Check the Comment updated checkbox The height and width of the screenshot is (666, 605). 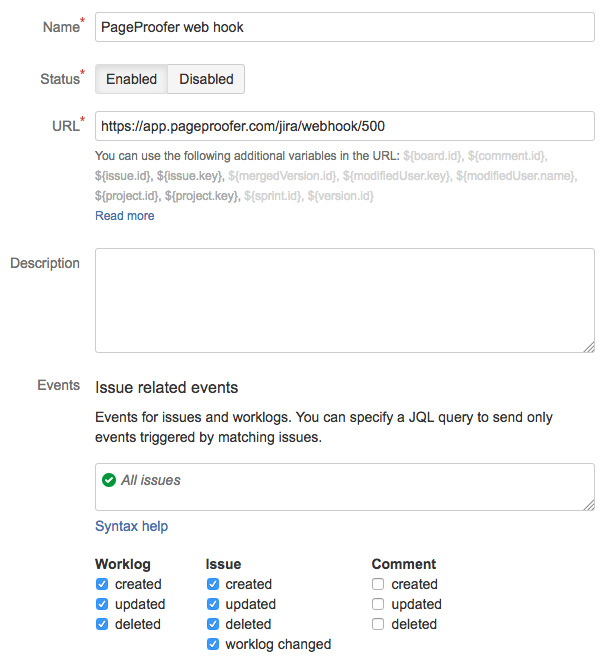pos(378,604)
